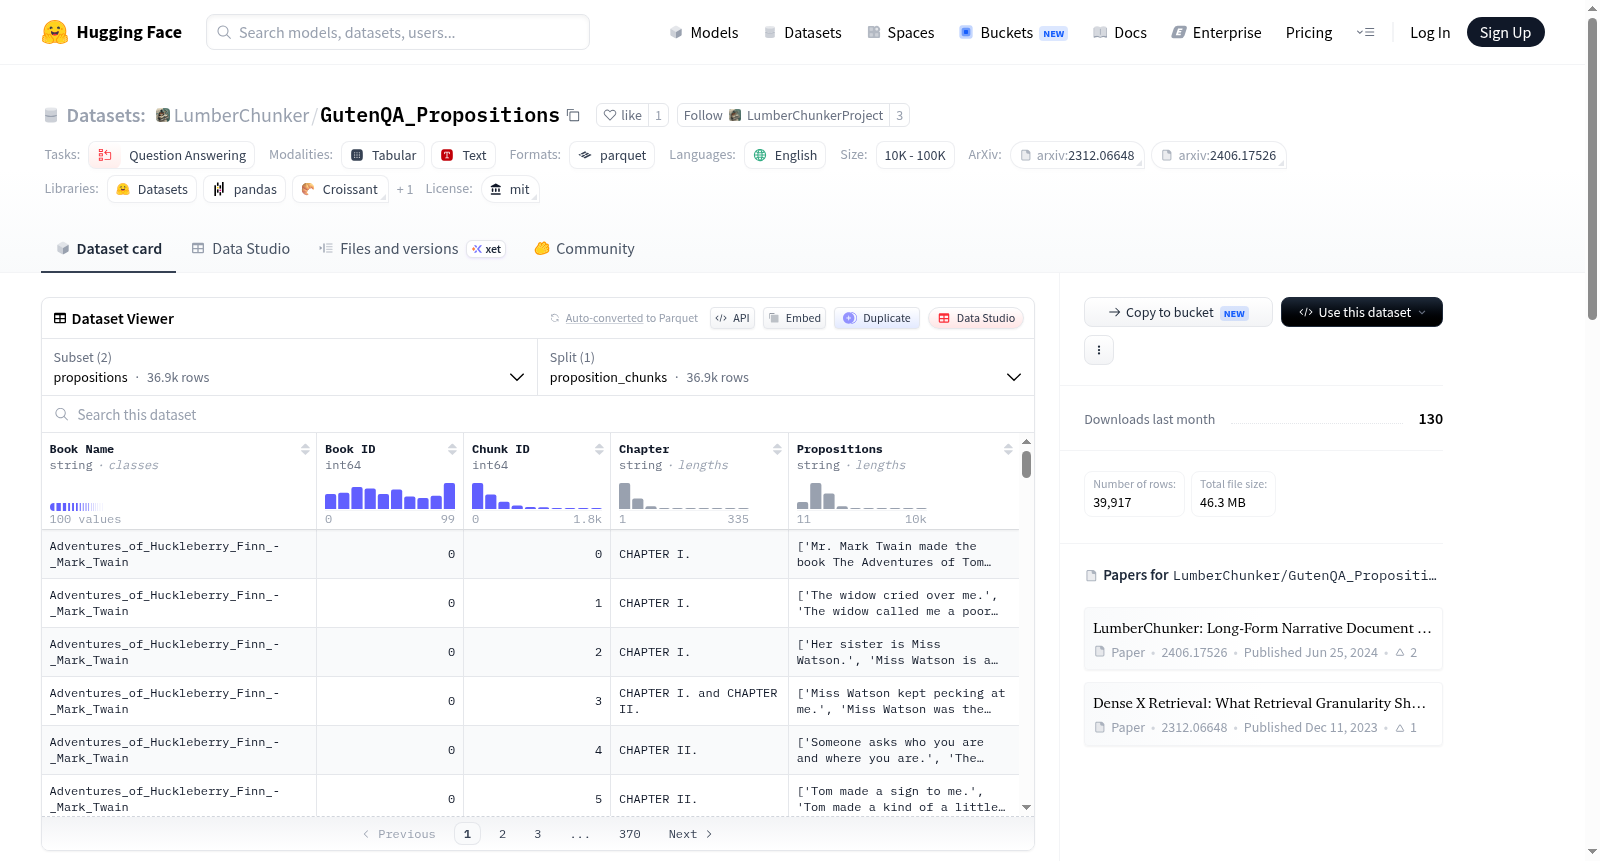This screenshot has width=1600, height=861.
Task: Switch to the Dataset card tab
Action: coord(109,249)
